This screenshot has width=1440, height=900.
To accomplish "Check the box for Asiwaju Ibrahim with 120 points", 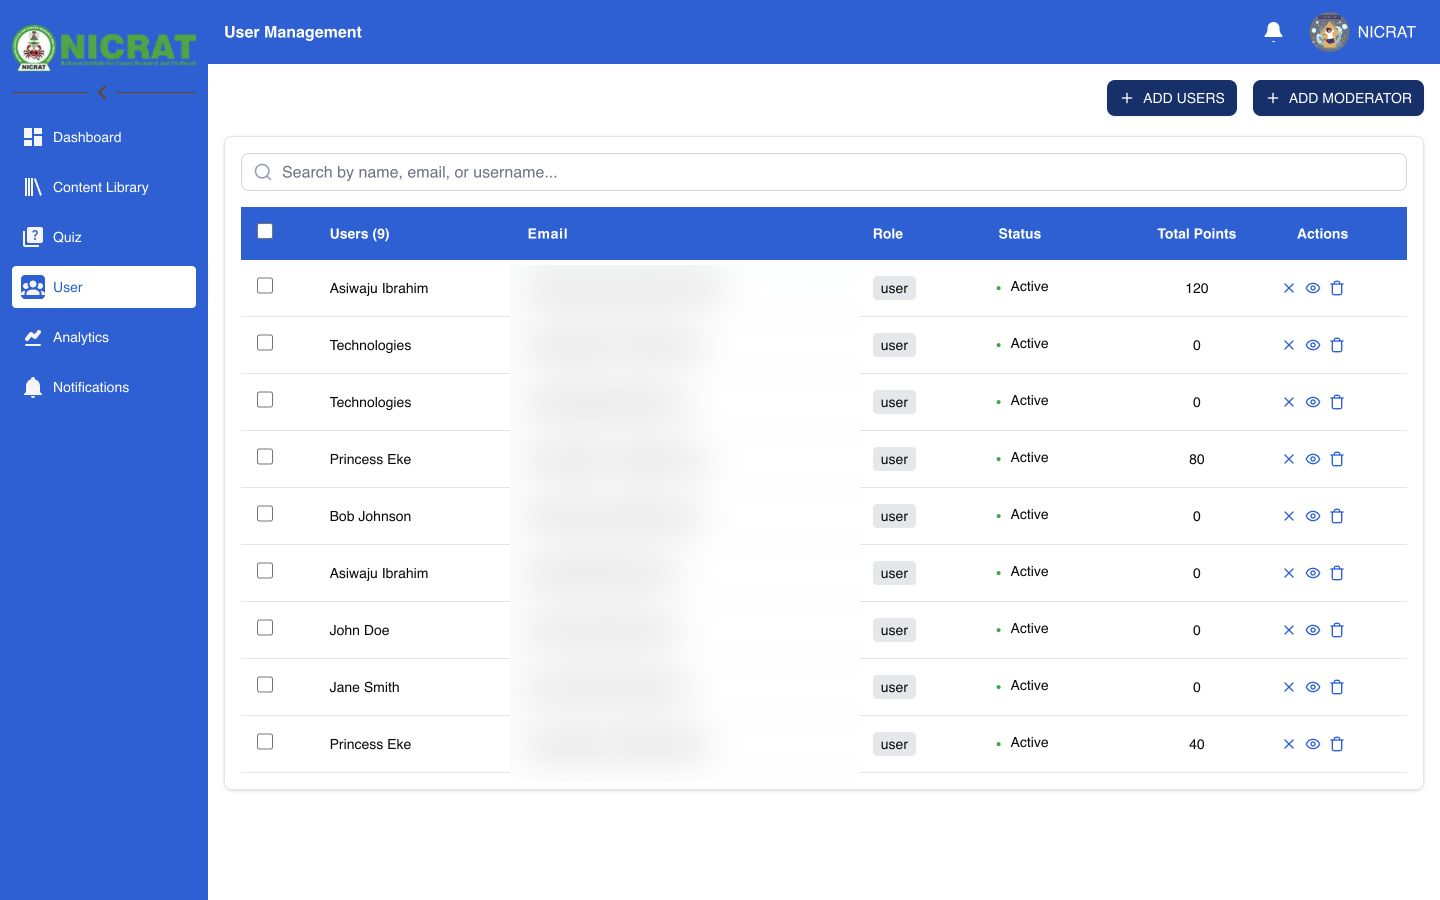I will [265, 286].
